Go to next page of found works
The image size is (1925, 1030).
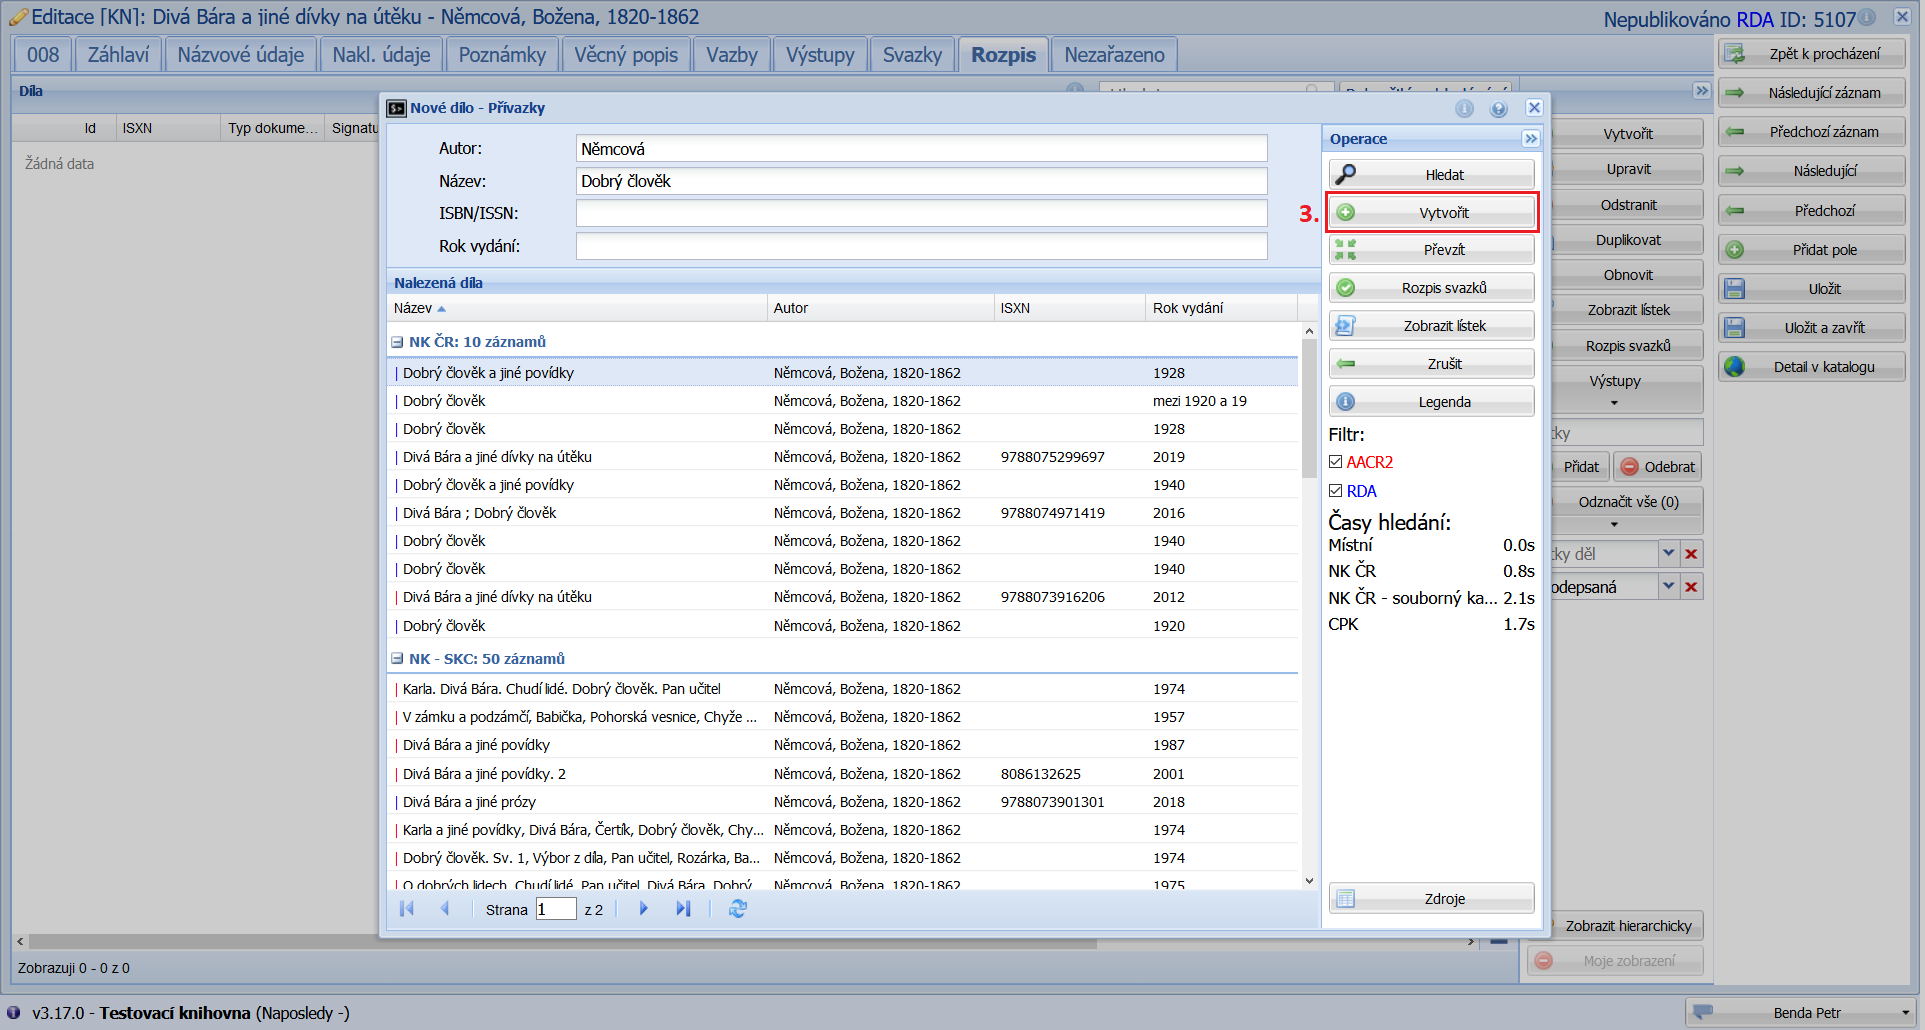coord(643,909)
